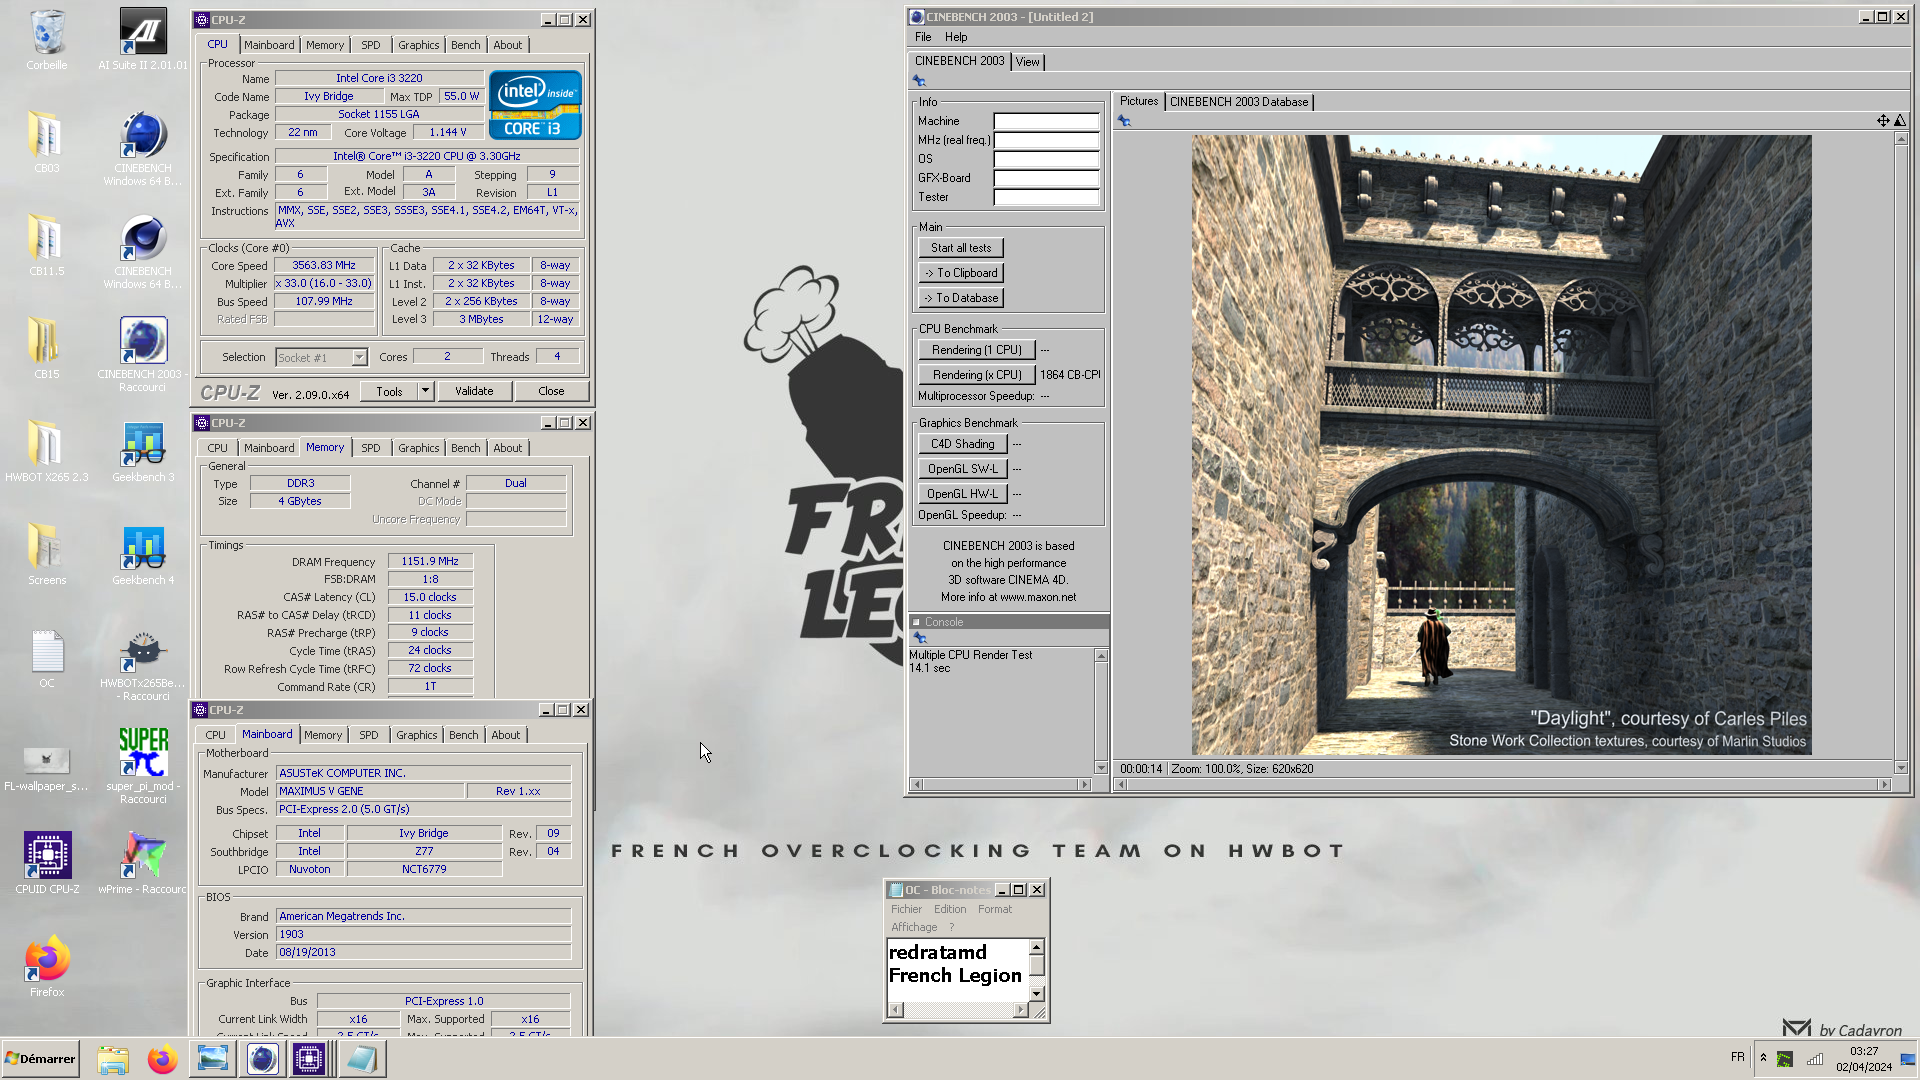Open the CB03 folder icon

(47, 142)
